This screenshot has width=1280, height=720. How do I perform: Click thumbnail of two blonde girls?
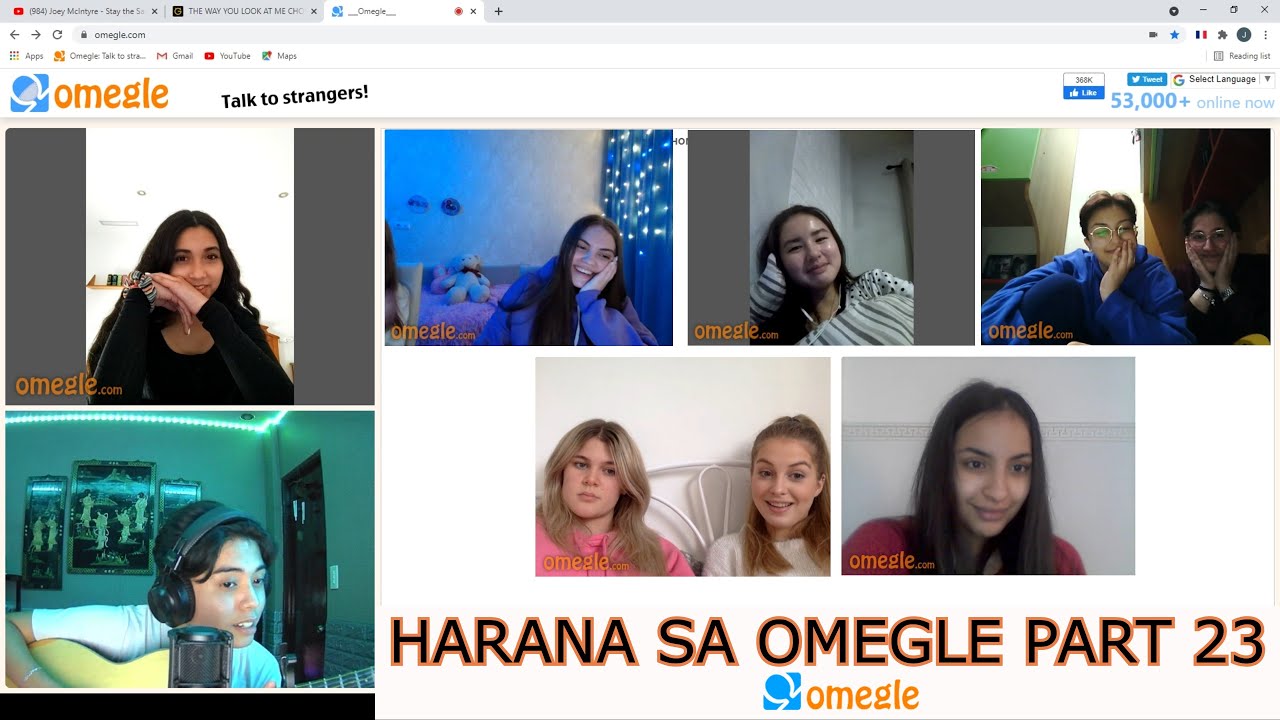pyautogui.click(x=683, y=467)
